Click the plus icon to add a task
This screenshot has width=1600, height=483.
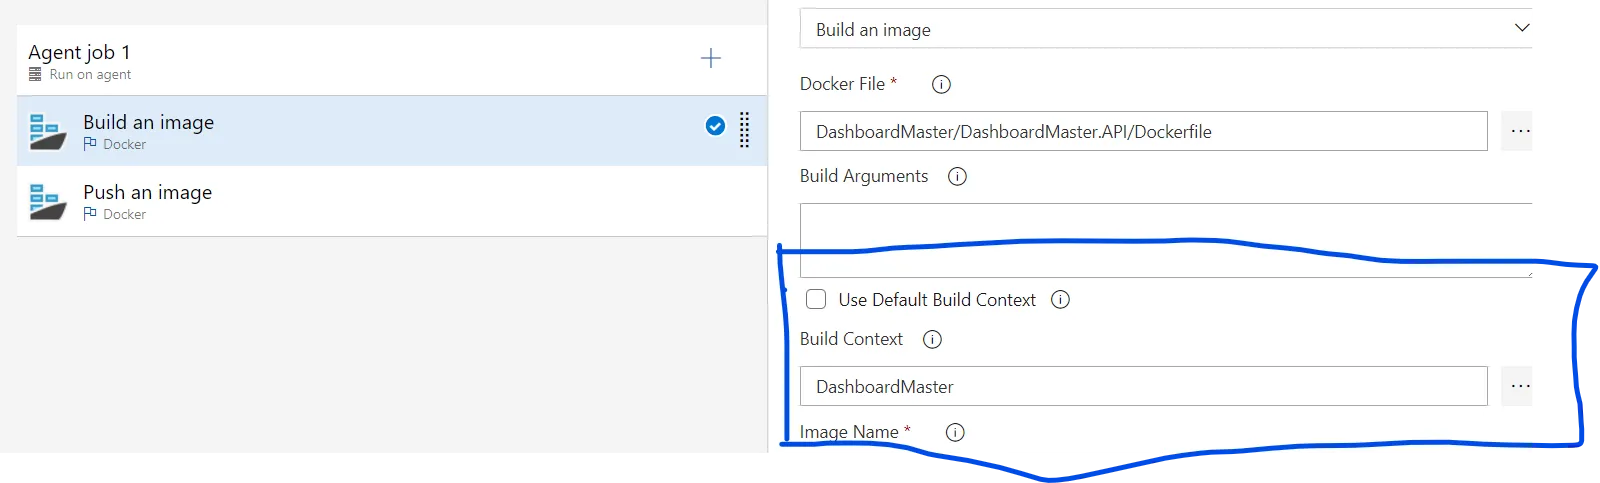pos(710,59)
